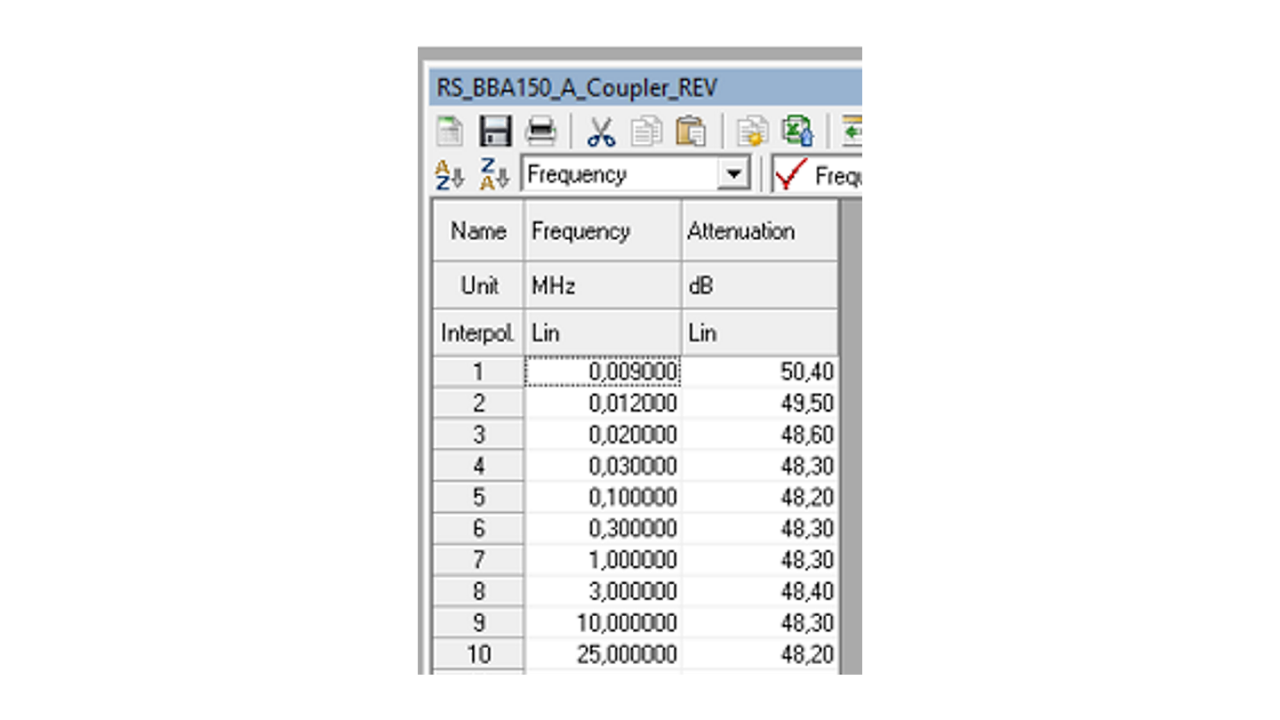Screen dimensions: 1280x720
Task: Click the Lin interpolation cell under Frequency
Action: click(602, 333)
